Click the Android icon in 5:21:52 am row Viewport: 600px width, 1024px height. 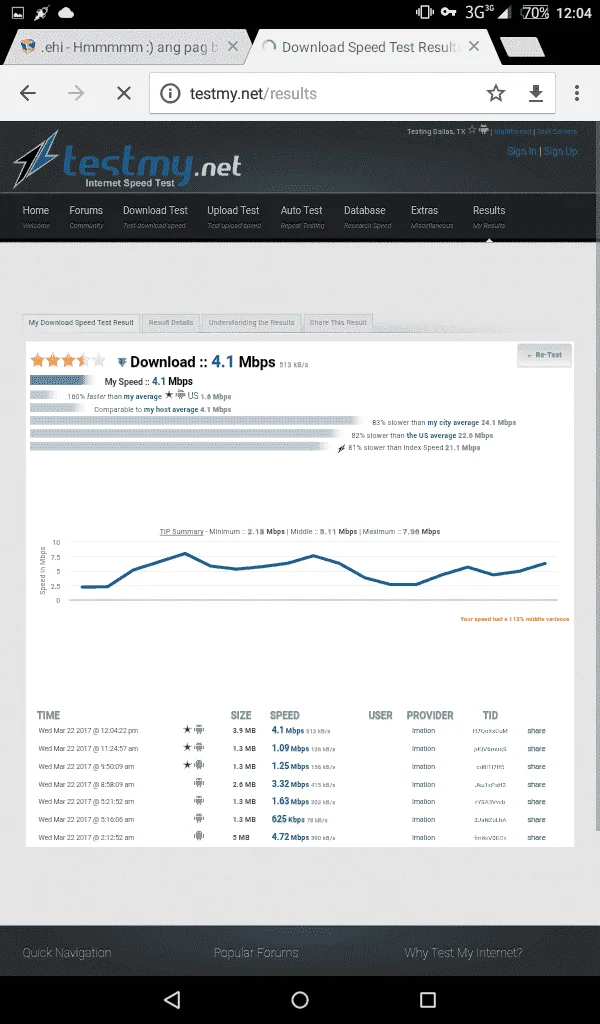tap(199, 800)
